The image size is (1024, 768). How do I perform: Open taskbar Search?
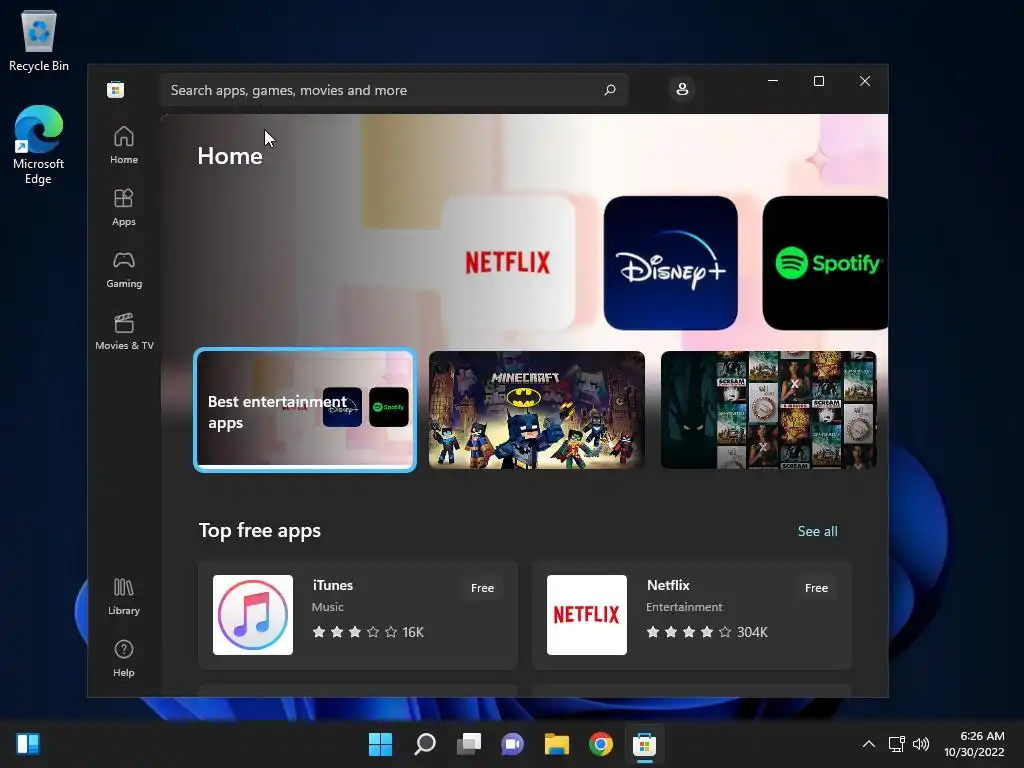[424, 744]
